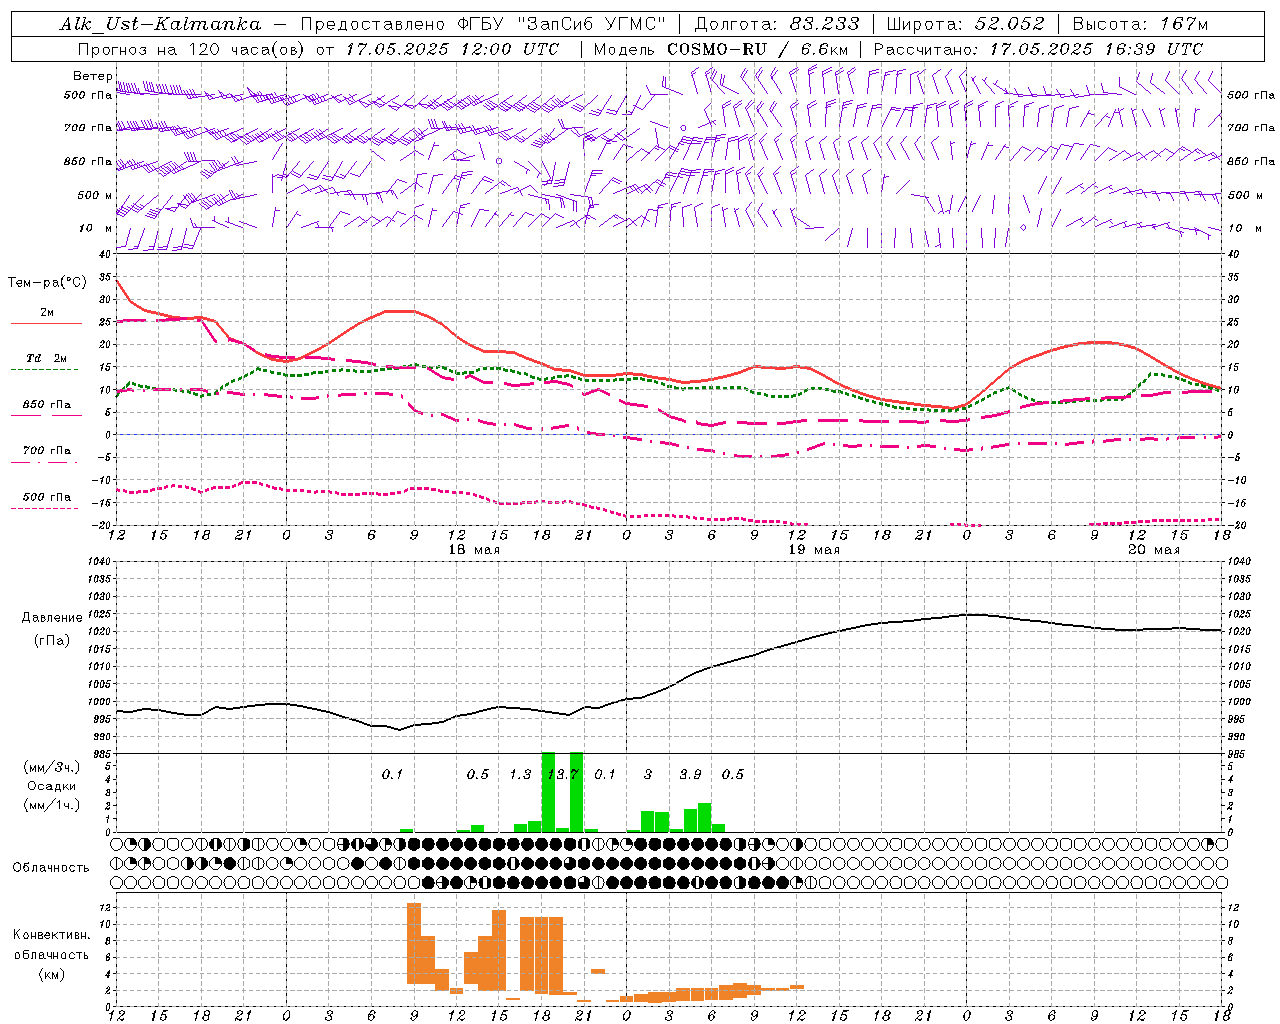Image resolution: width=1280 pixels, height=1024 pixels.
Task: Select the text Прогноз на 120 часа(ов)
Action: click(x=193, y=49)
